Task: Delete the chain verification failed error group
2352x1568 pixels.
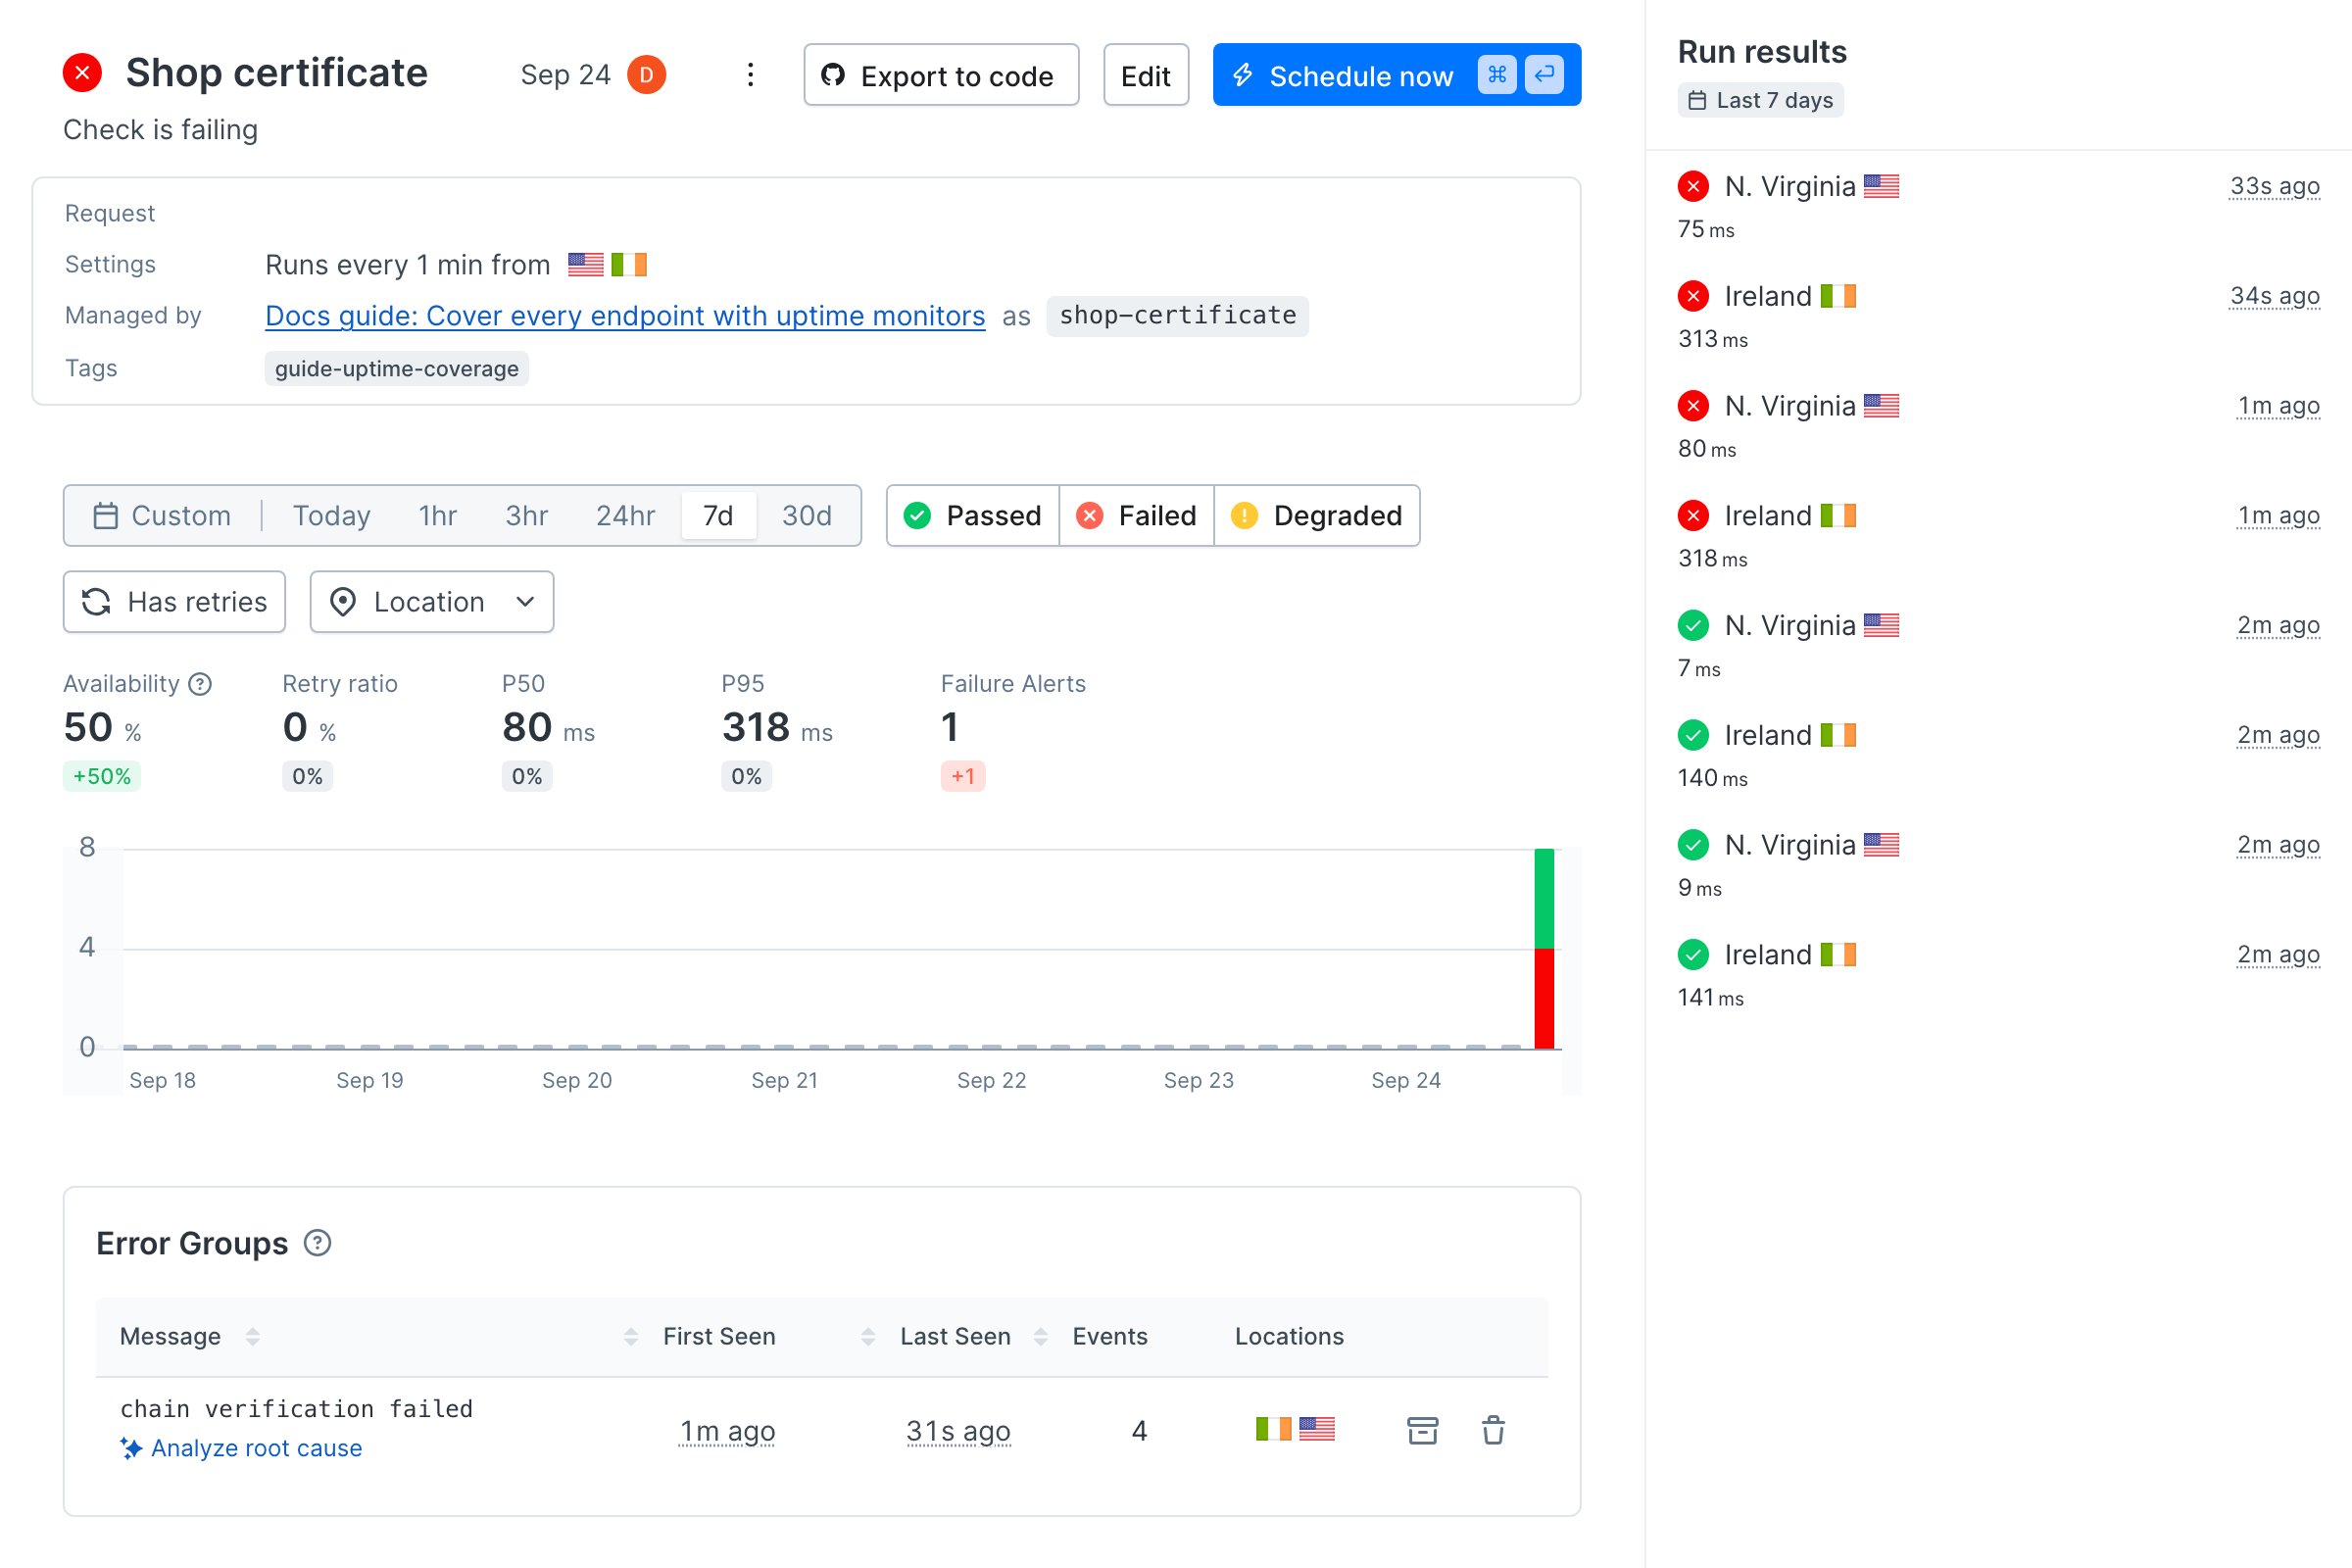Action: pos(1493,1430)
